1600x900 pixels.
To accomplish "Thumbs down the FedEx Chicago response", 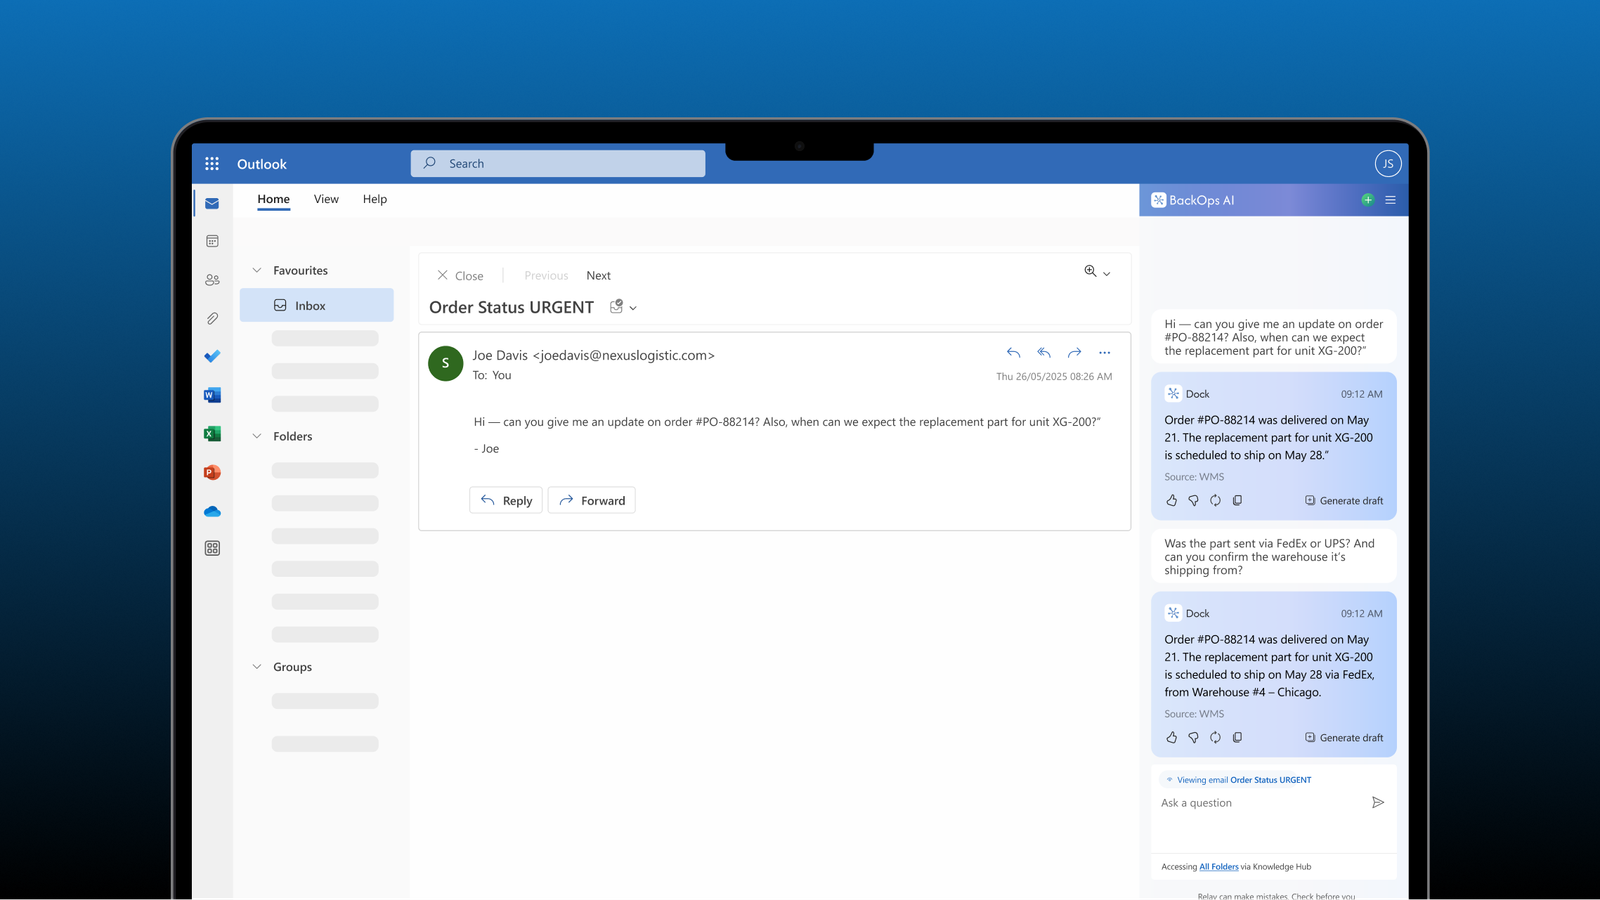I will (1193, 737).
